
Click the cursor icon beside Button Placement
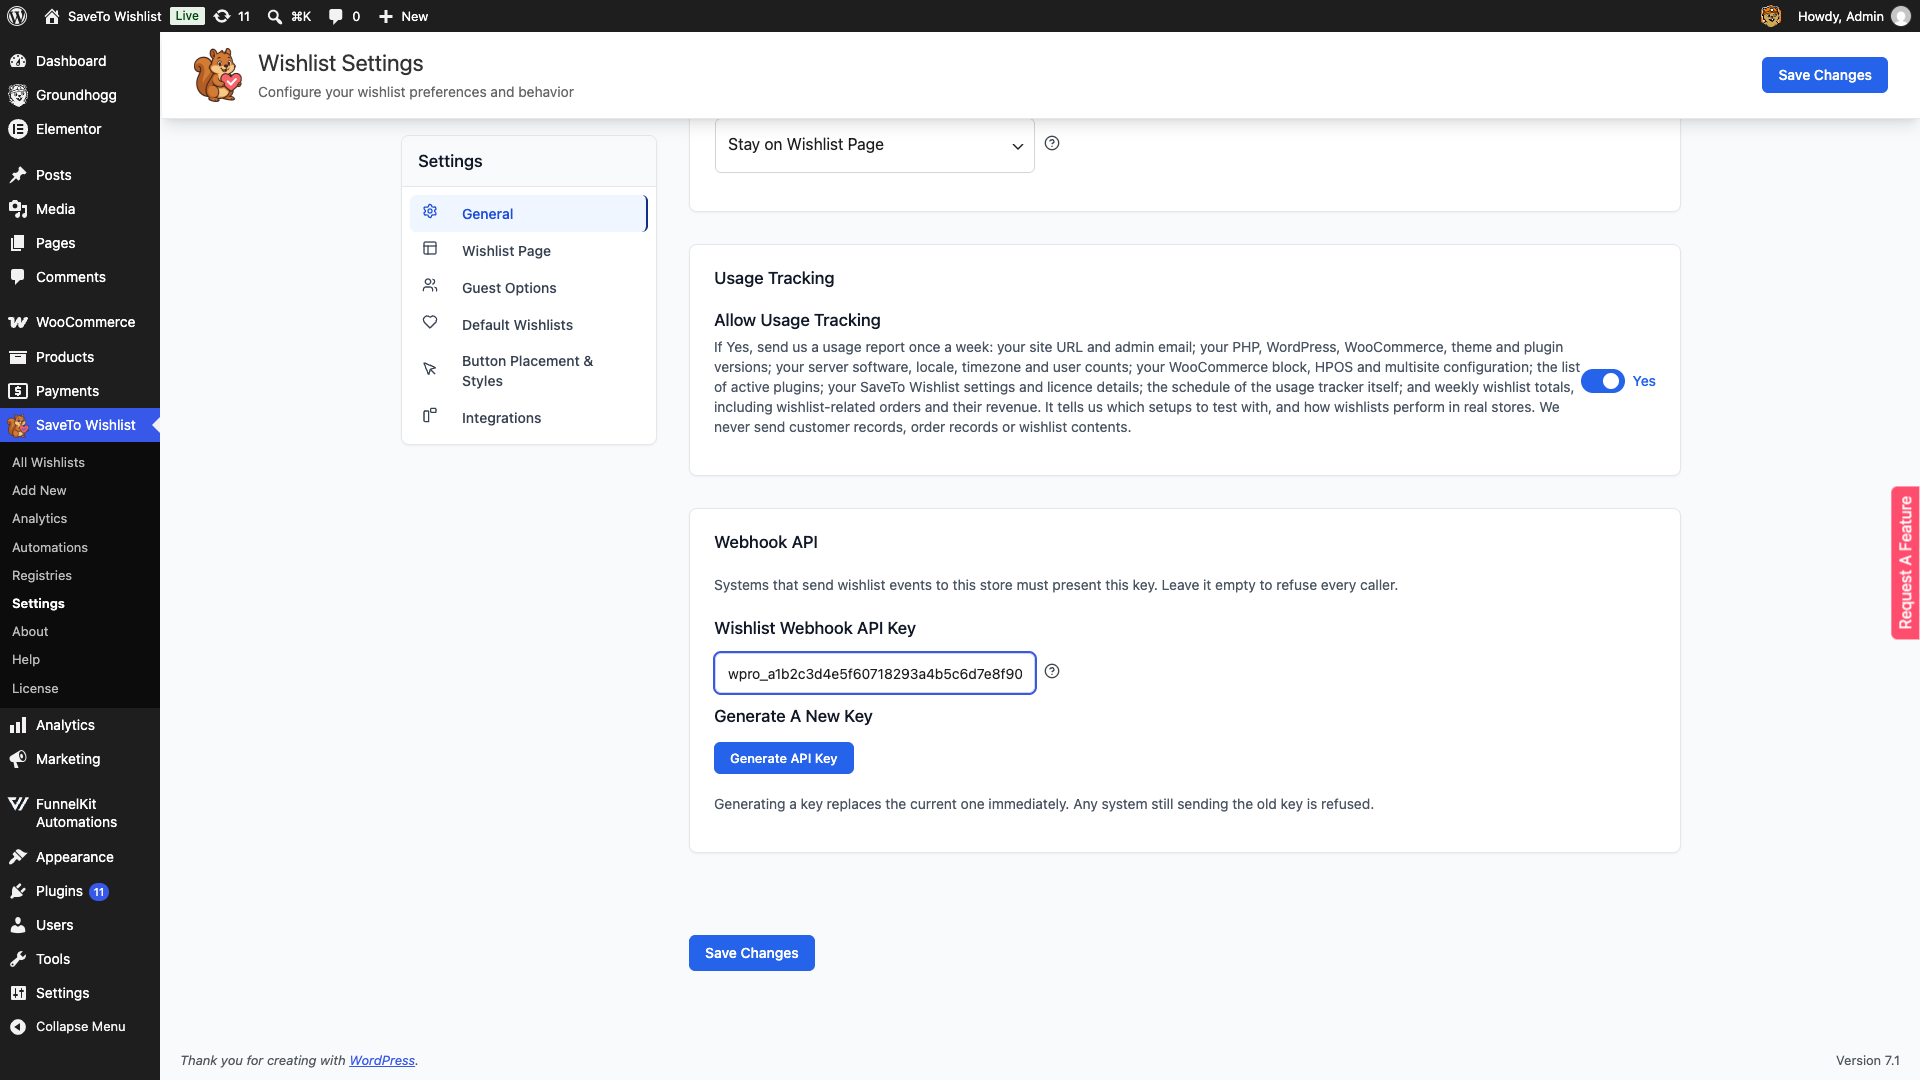click(x=430, y=369)
